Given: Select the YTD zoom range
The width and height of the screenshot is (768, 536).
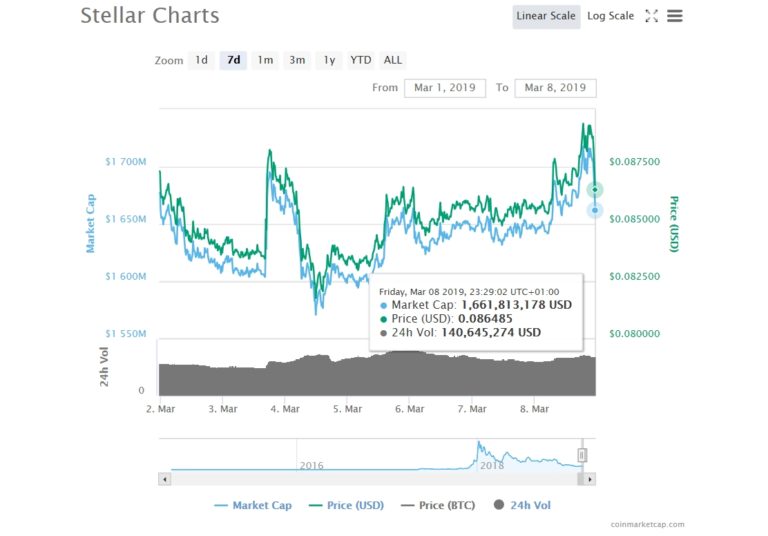Looking at the screenshot, I should (360, 60).
